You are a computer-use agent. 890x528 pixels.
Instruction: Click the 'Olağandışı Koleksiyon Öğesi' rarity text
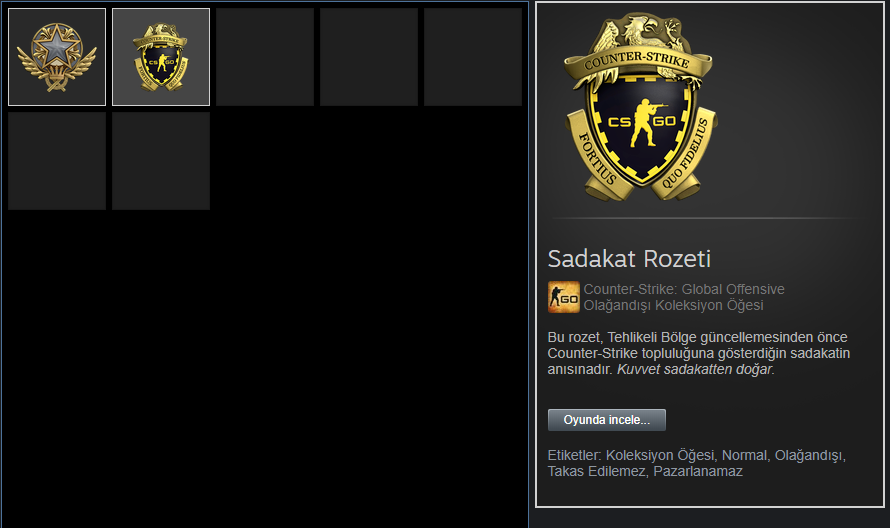(673, 305)
